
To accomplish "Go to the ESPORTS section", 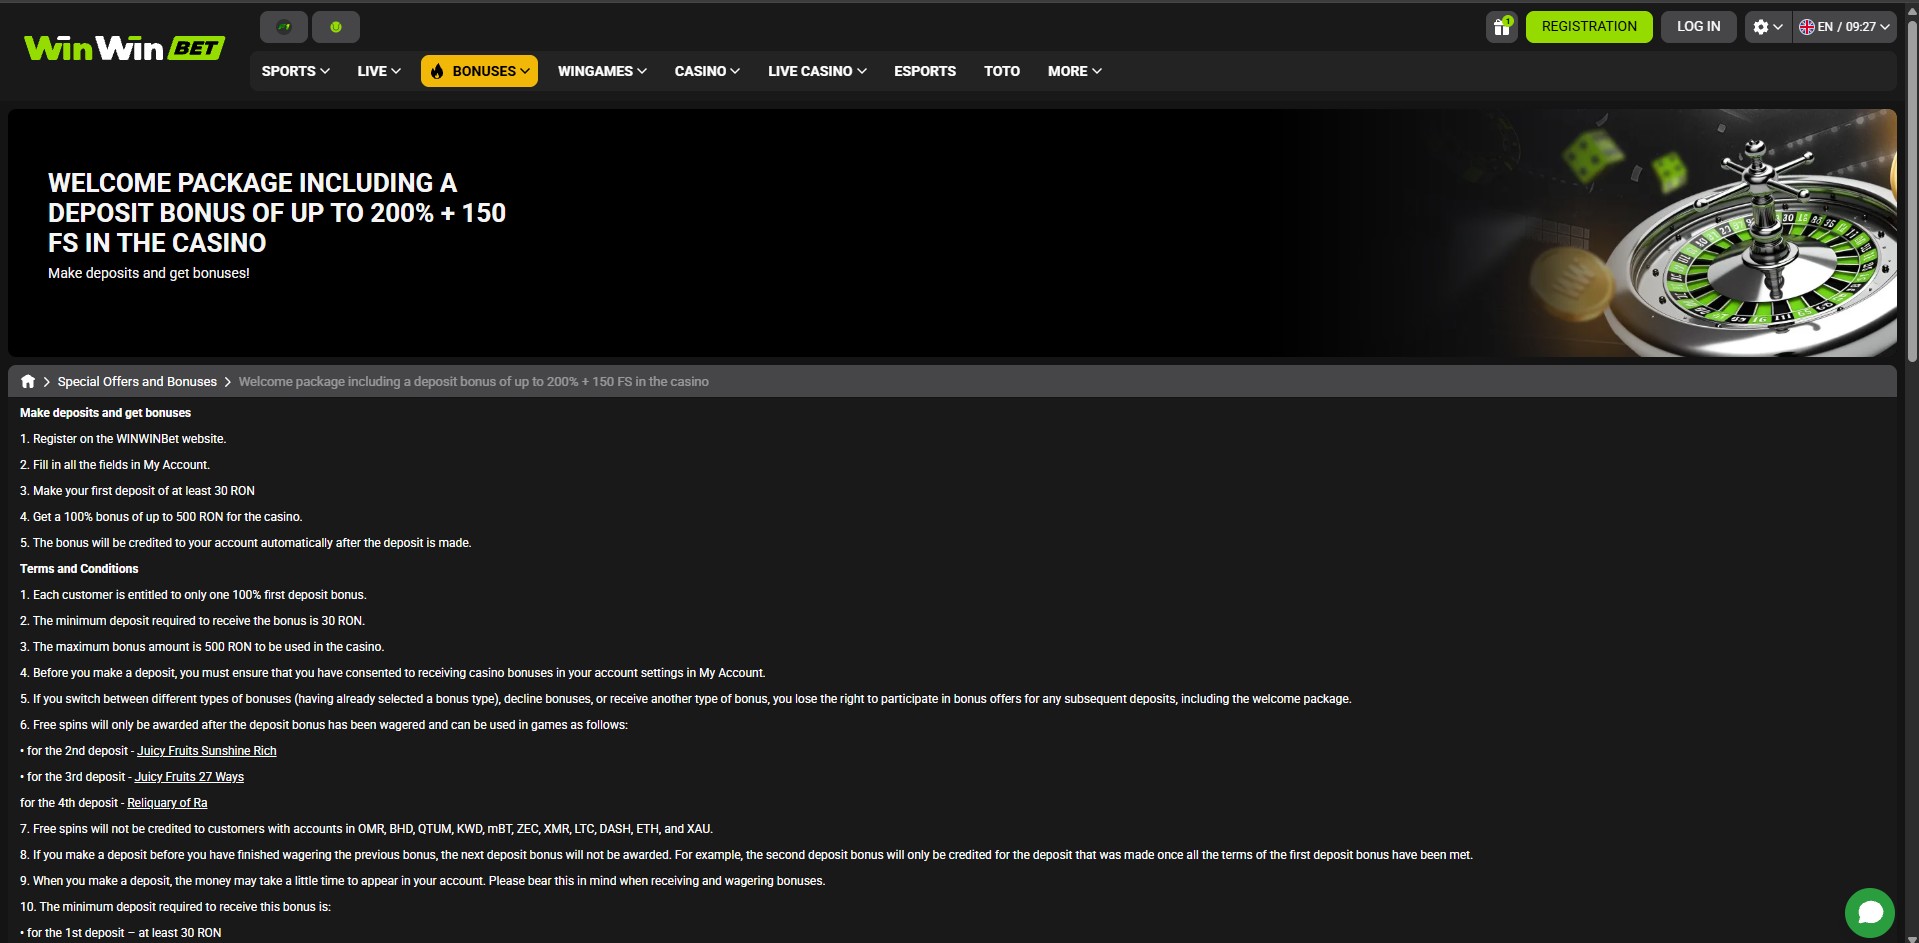I will click(925, 71).
